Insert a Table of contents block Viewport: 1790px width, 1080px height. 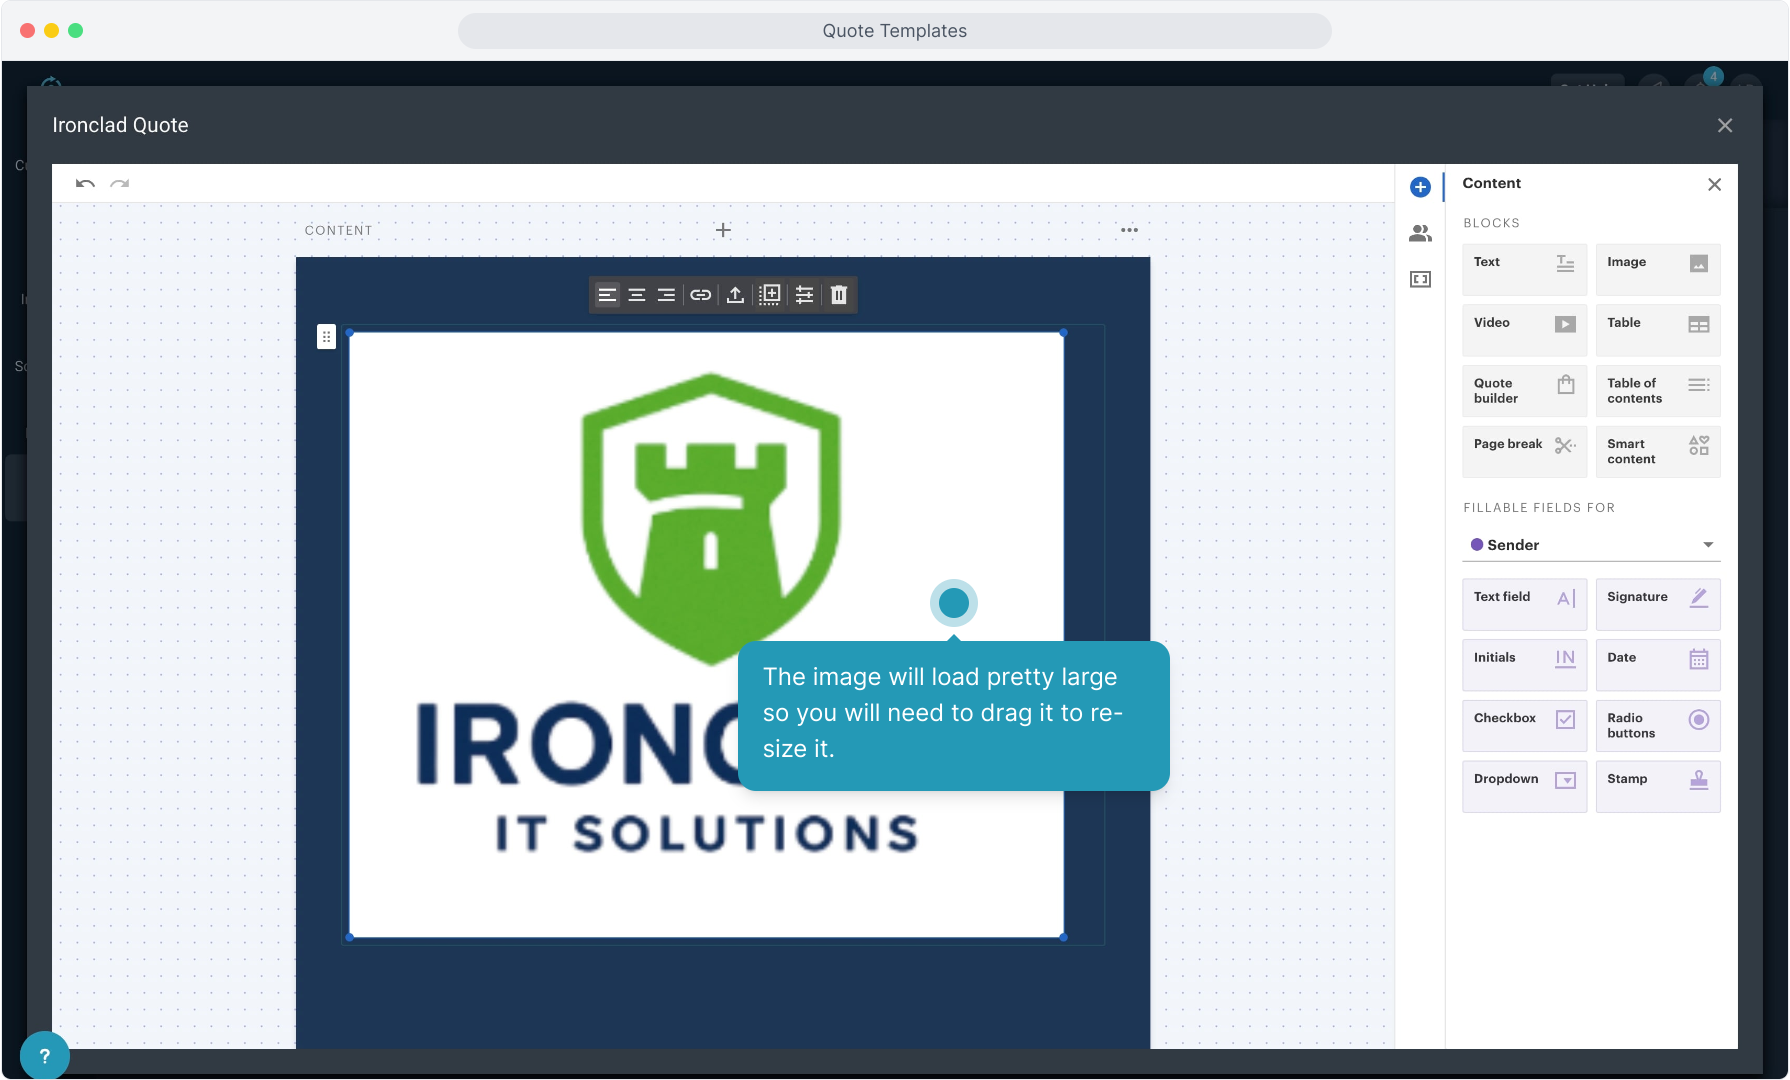[x=1657, y=391]
